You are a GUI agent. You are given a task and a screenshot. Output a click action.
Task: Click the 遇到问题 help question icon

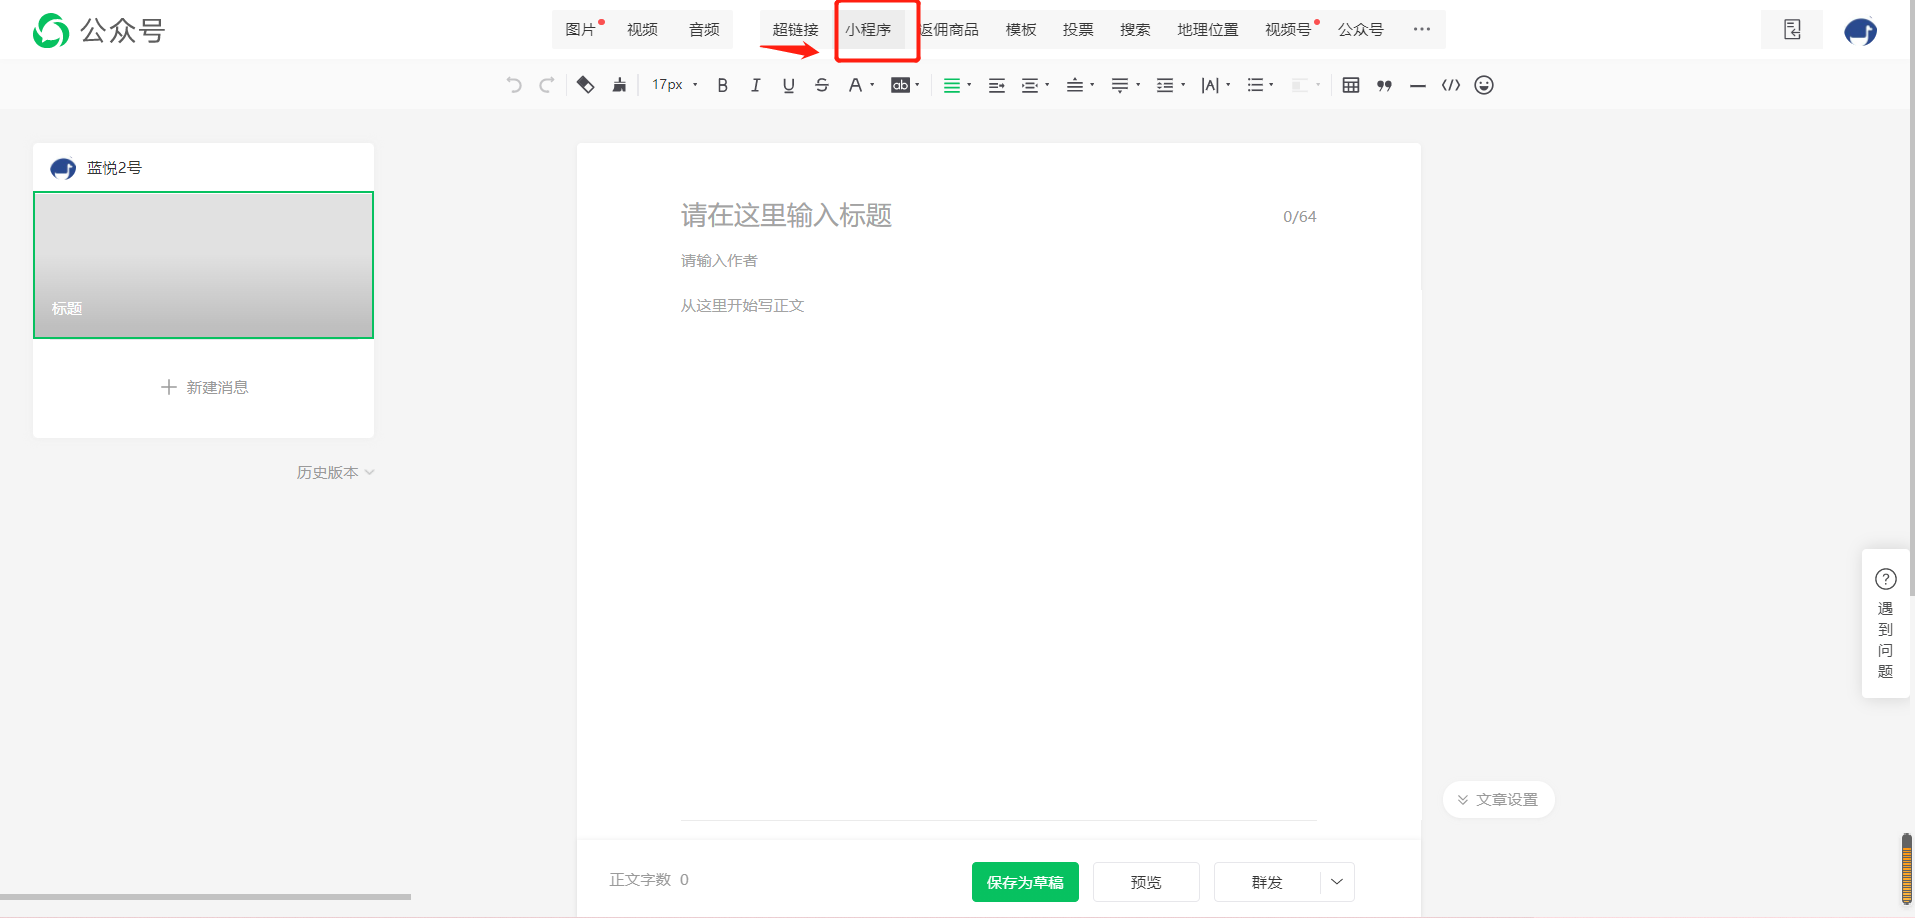(x=1886, y=579)
